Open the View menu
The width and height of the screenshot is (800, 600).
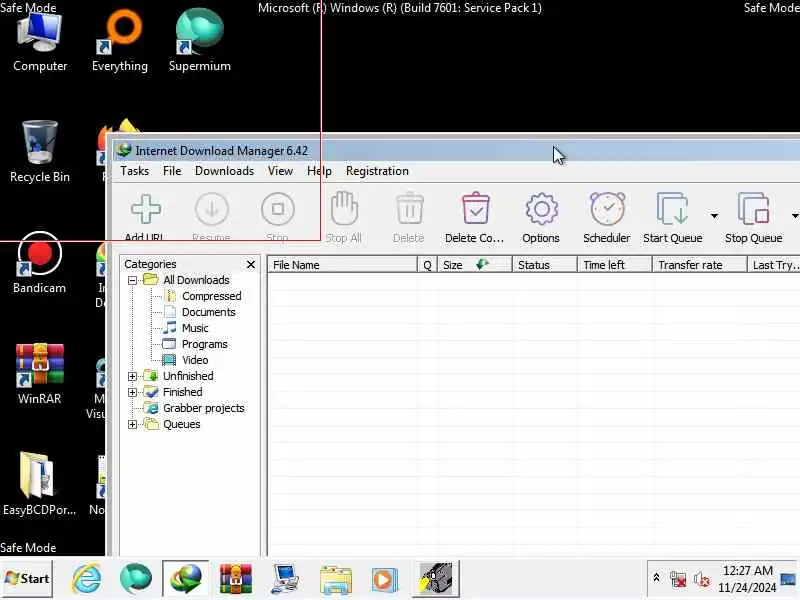(x=281, y=171)
